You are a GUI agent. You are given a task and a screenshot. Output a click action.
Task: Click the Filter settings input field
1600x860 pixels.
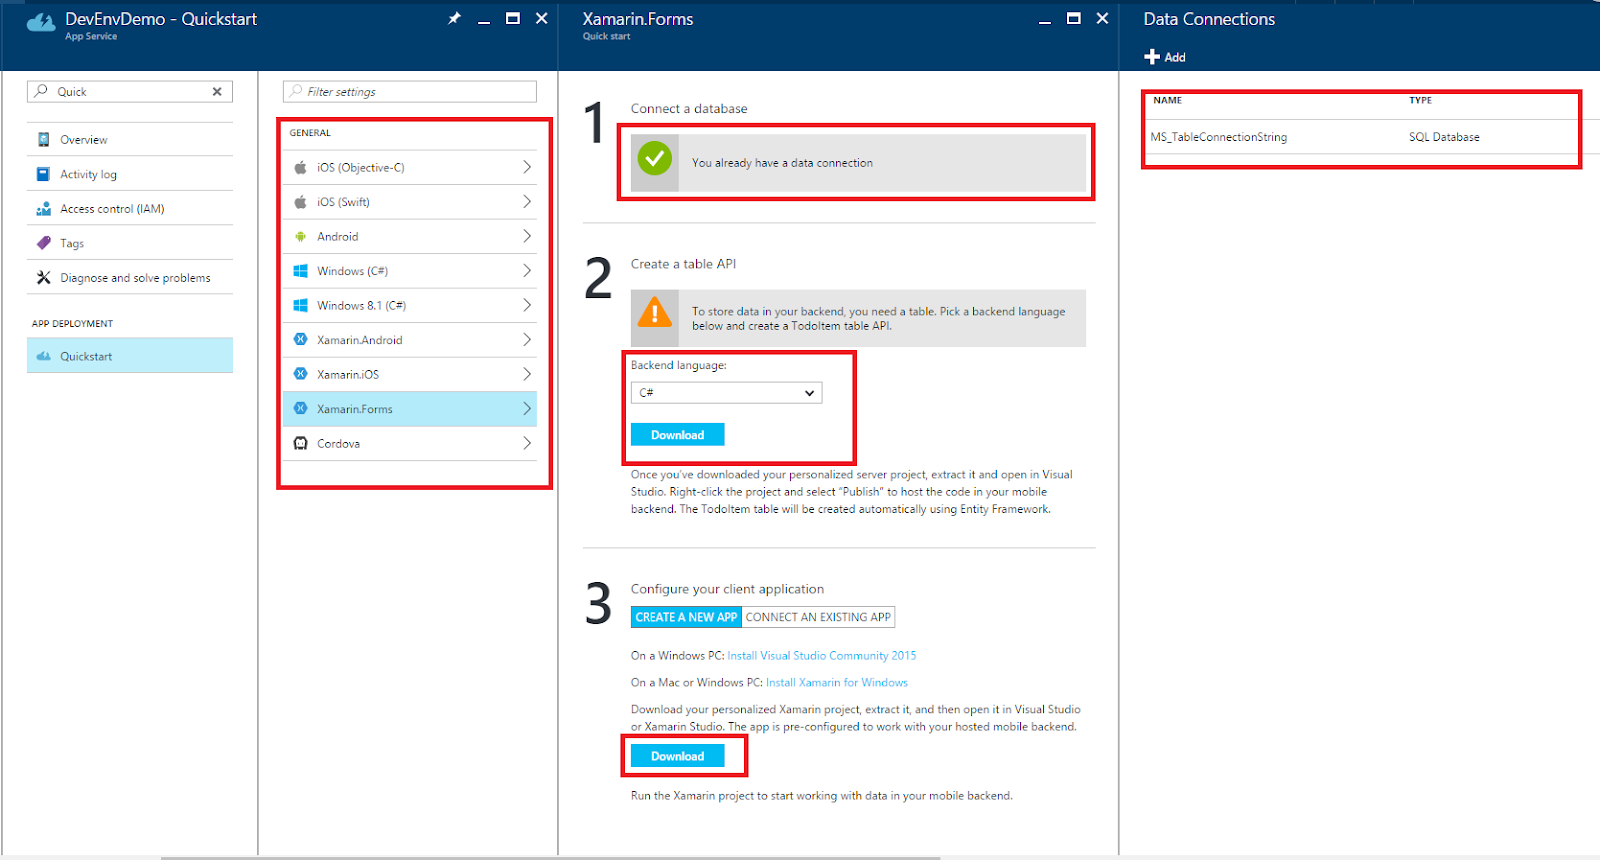[x=410, y=91]
